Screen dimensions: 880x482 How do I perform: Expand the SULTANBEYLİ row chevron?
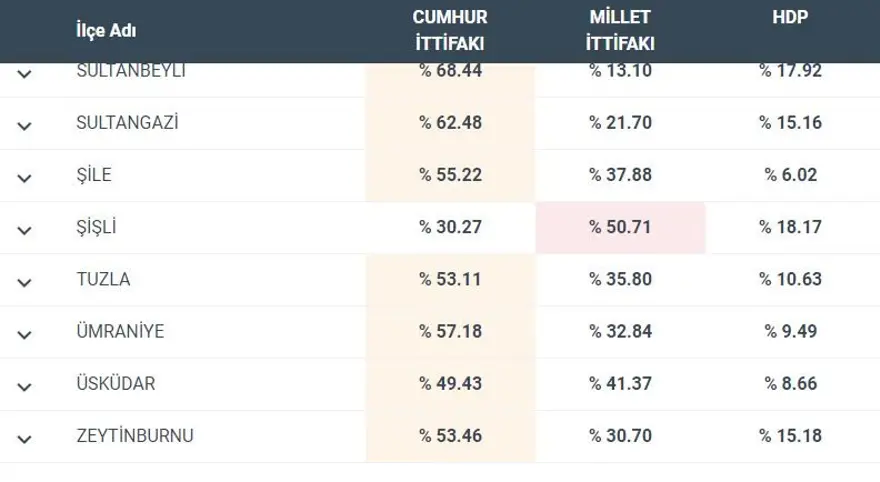[25, 73]
